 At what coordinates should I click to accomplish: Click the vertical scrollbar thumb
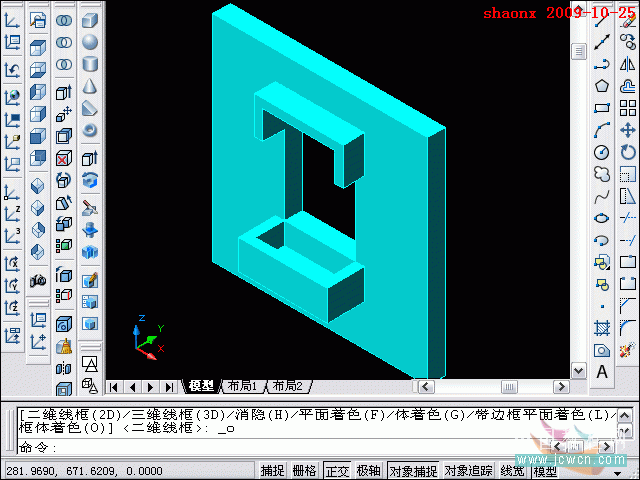579,51
